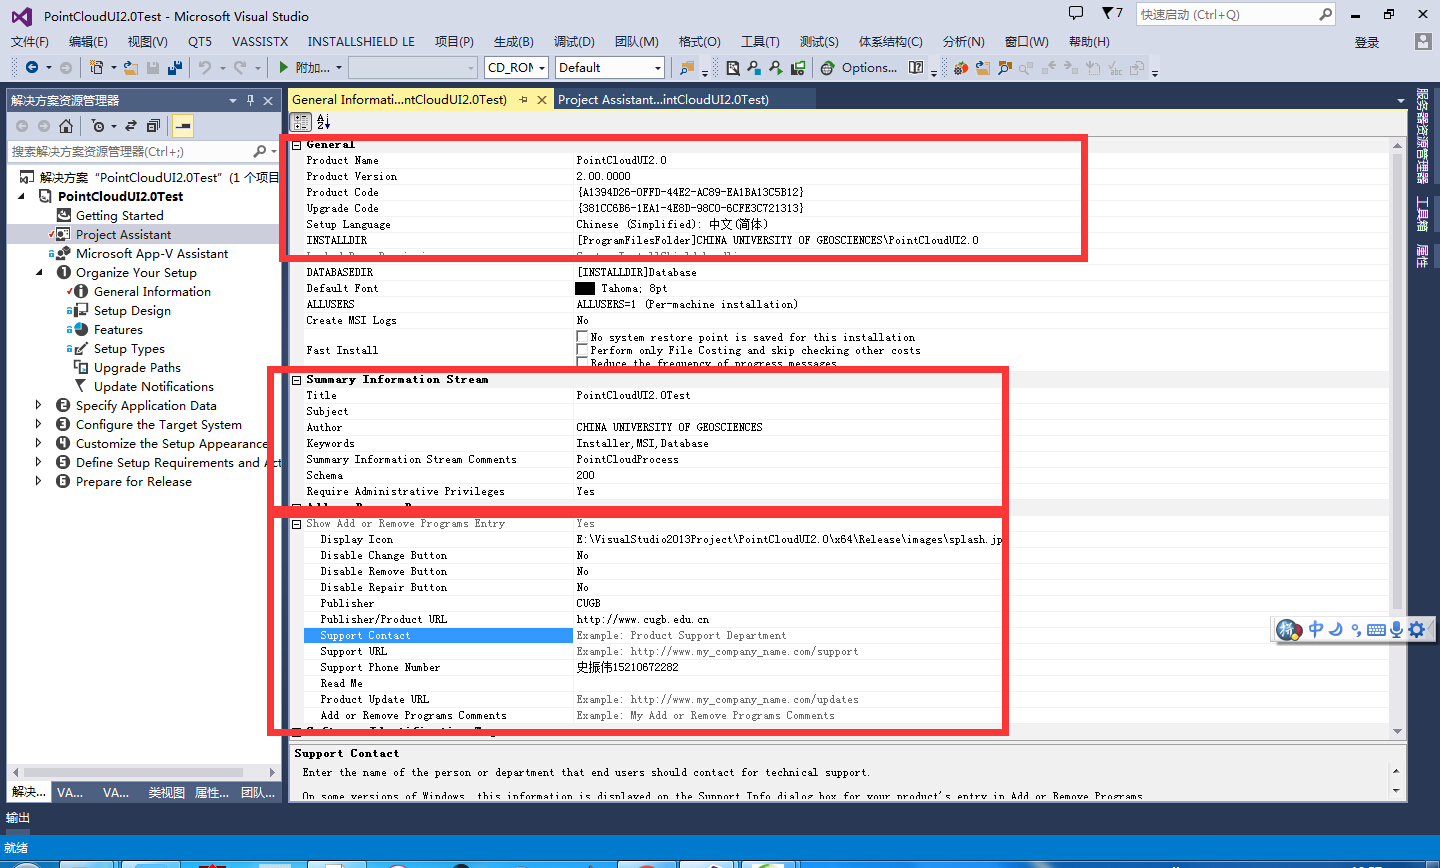Toggle Solution Explorer auto-hide pin
The image size is (1440, 868).
tap(250, 100)
